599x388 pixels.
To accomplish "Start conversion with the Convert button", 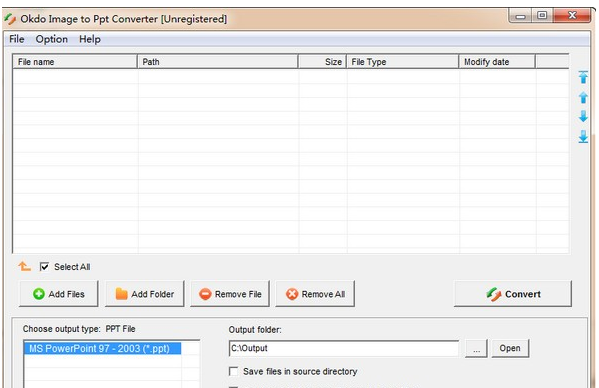I will [513, 294].
